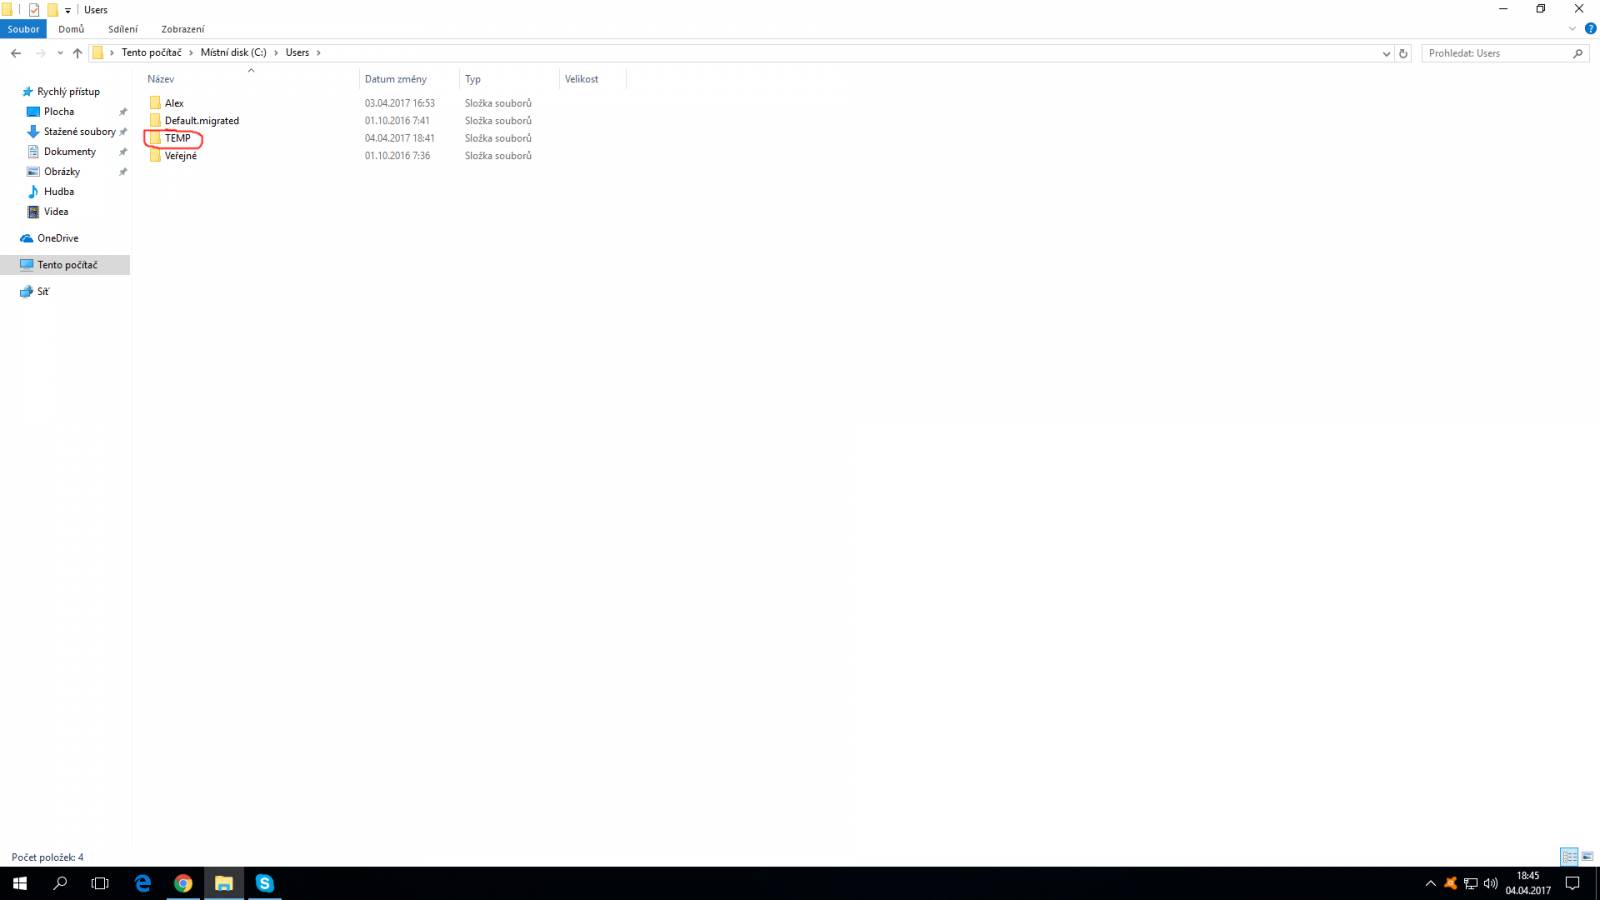Click the network tray icon
The image size is (1600, 900).
tap(1470, 883)
